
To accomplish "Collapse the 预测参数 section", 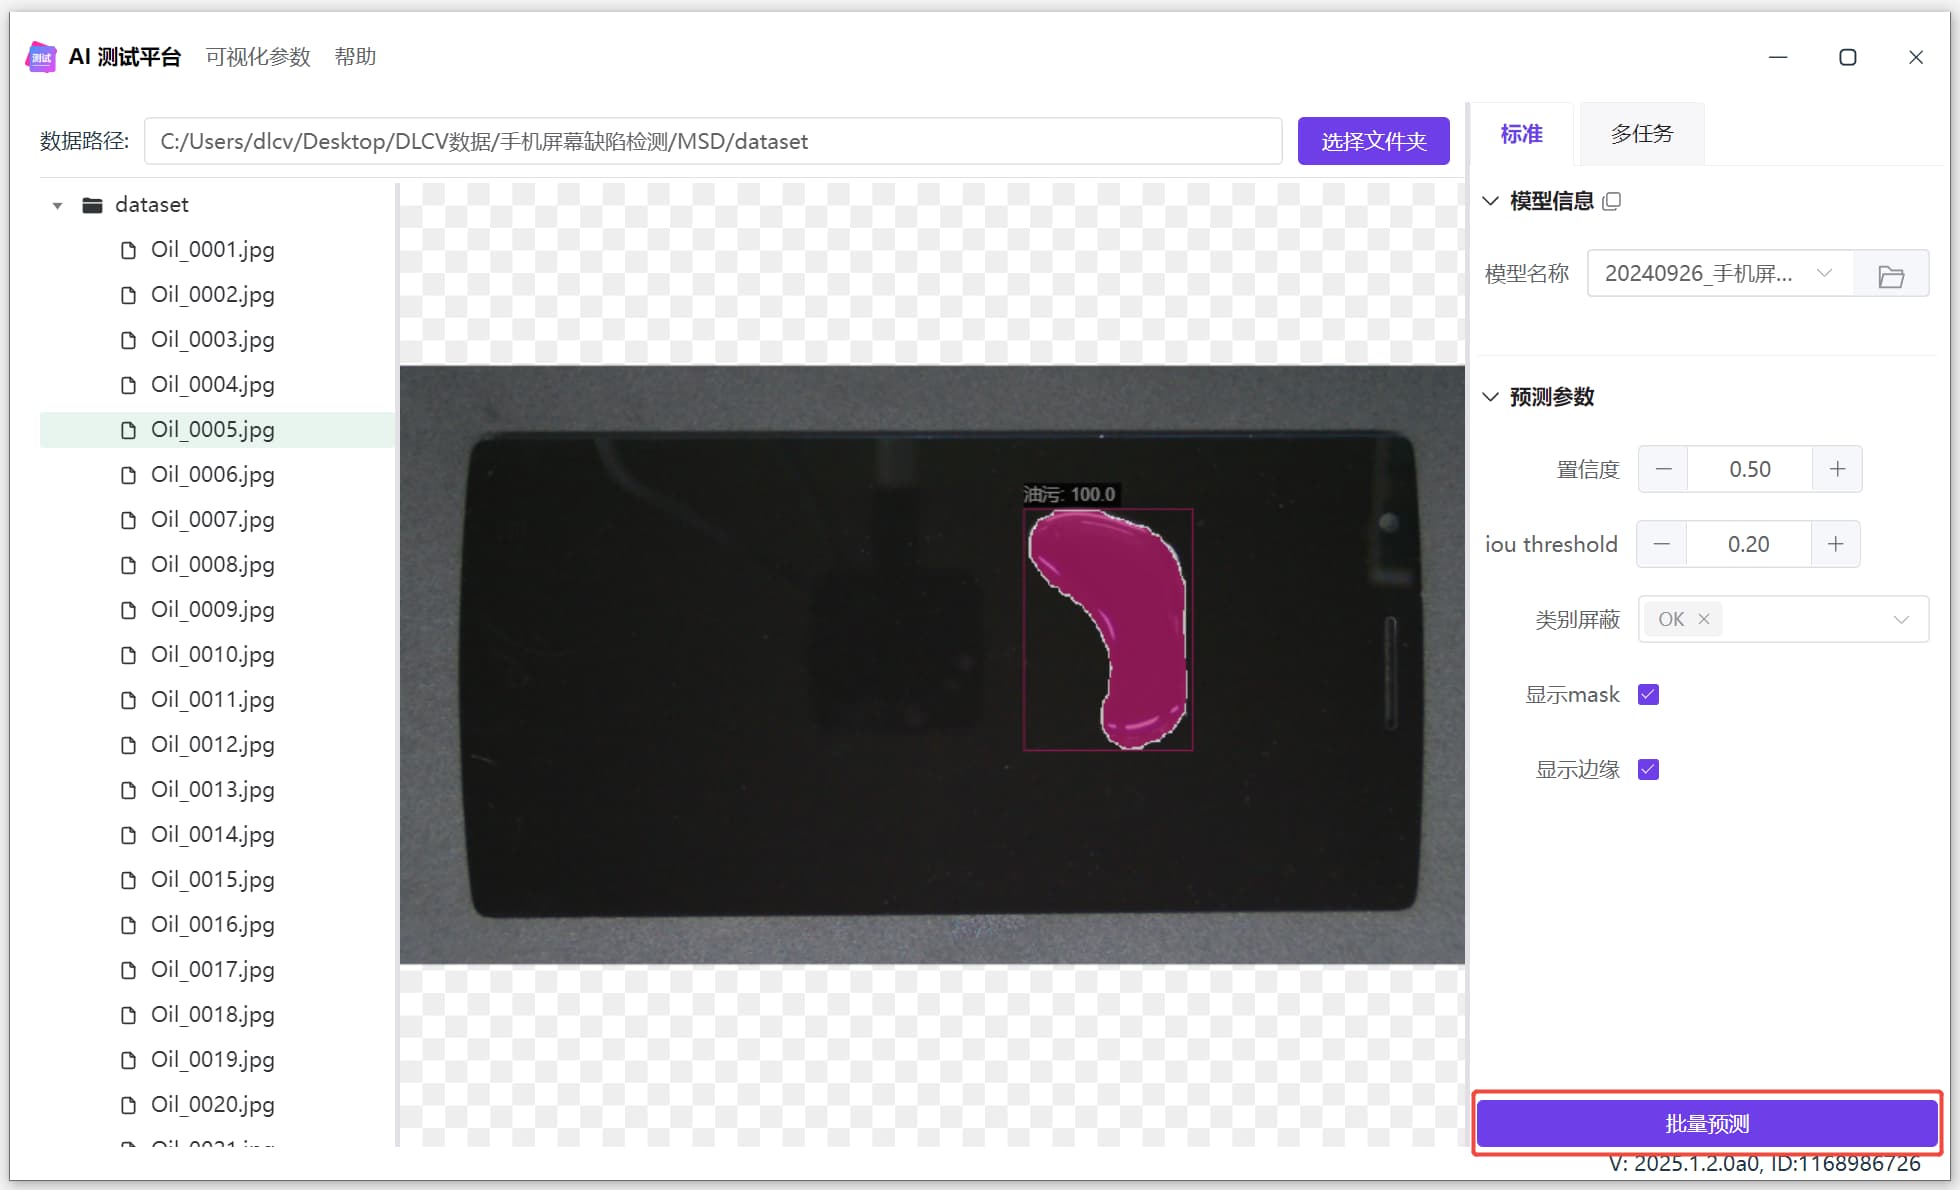I will pyautogui.click(x=1490, y=397).
